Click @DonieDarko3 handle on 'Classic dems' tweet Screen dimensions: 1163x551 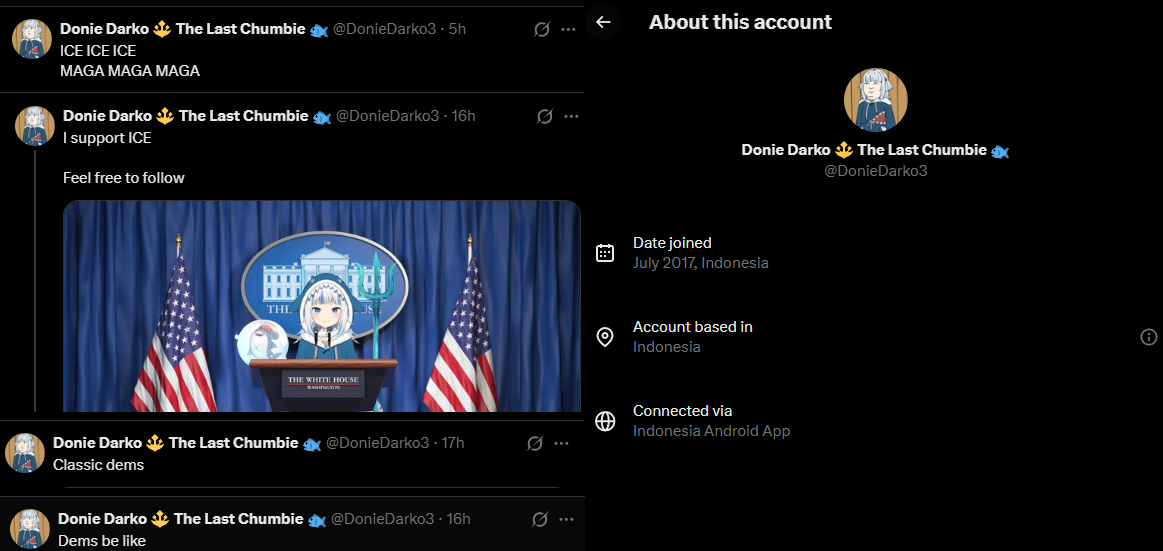[x=378, y=443]
